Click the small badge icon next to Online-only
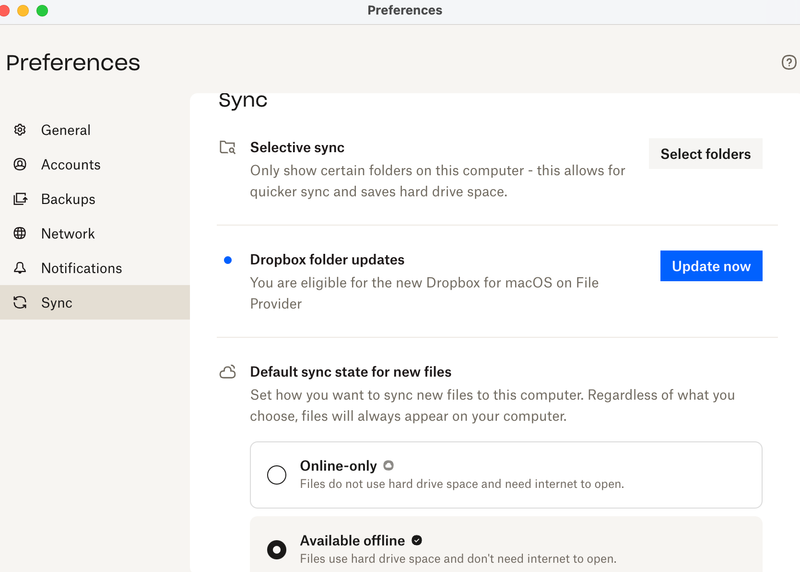 pos(388,465)
